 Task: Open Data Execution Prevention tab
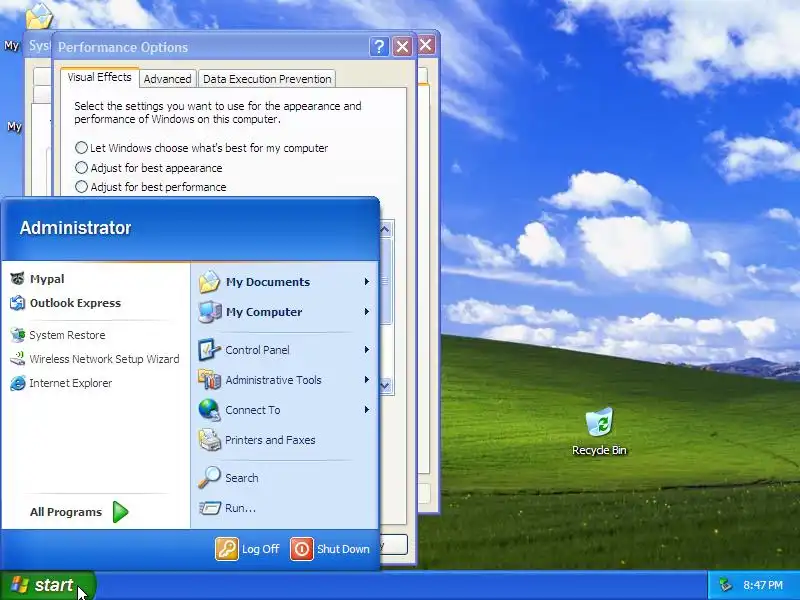point(267,79)
